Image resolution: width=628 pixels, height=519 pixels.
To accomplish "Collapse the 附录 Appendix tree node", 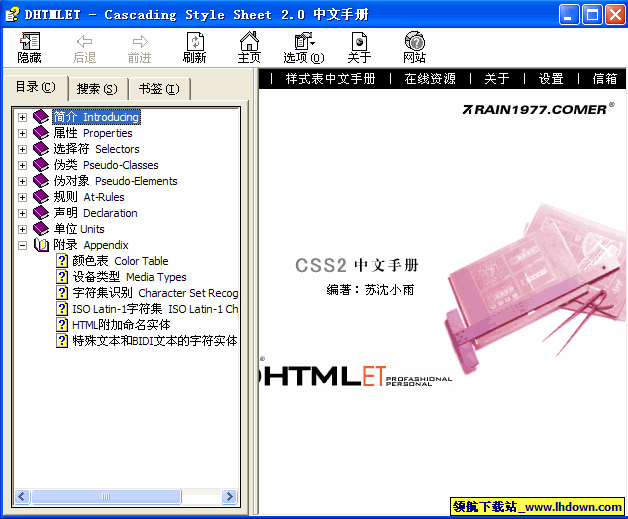I will click(22, 245).
